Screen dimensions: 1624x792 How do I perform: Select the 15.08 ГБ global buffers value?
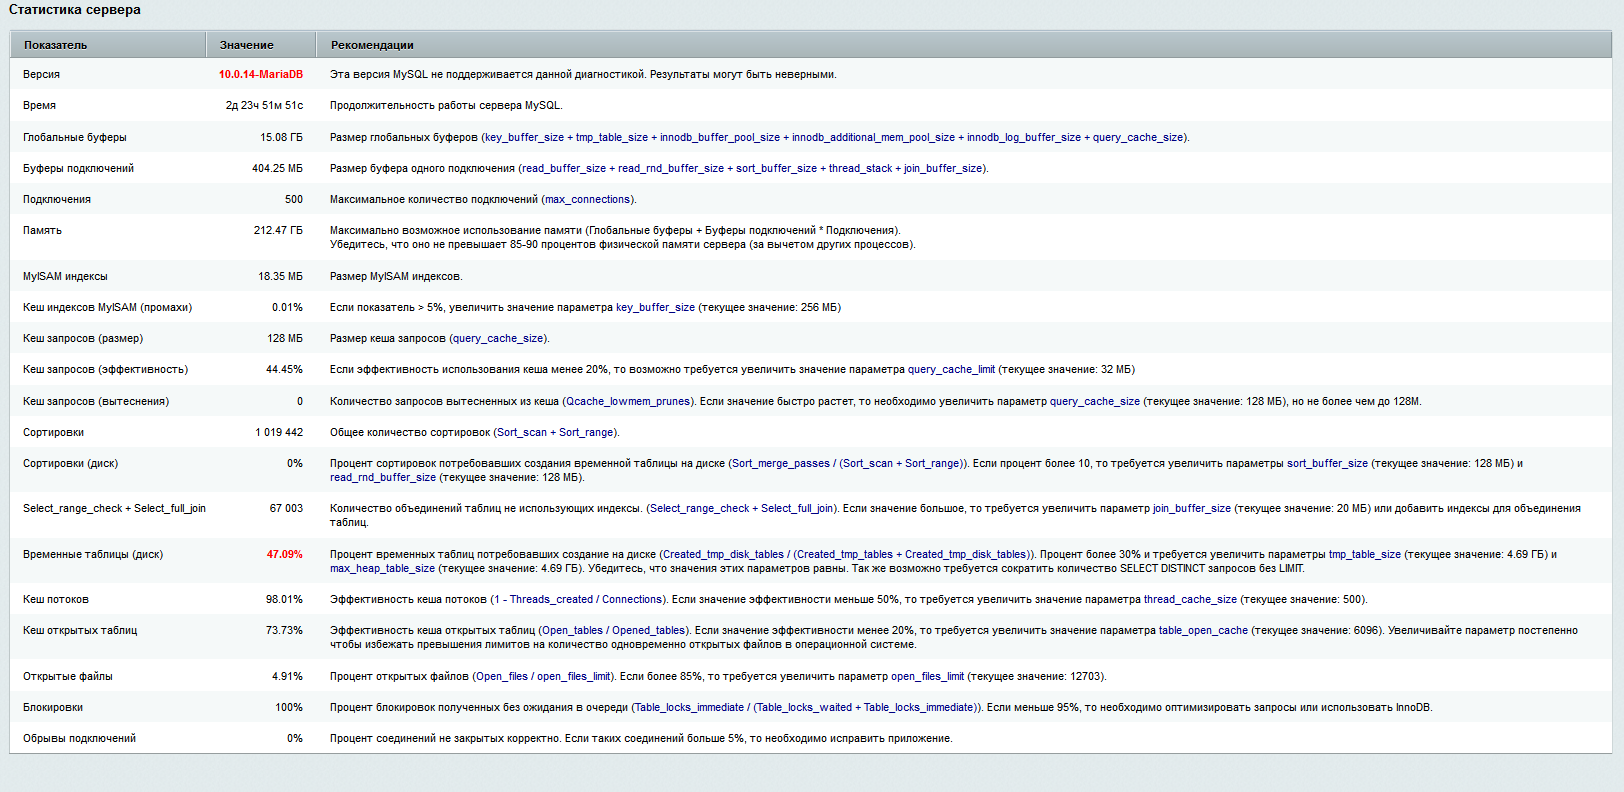[x=282, y=137]
